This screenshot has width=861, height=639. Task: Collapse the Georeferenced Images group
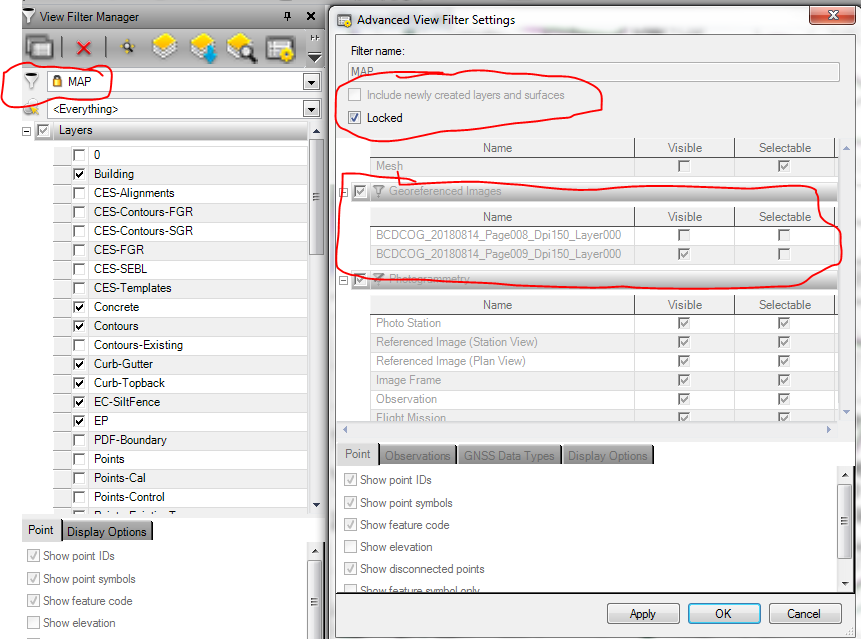343,192
